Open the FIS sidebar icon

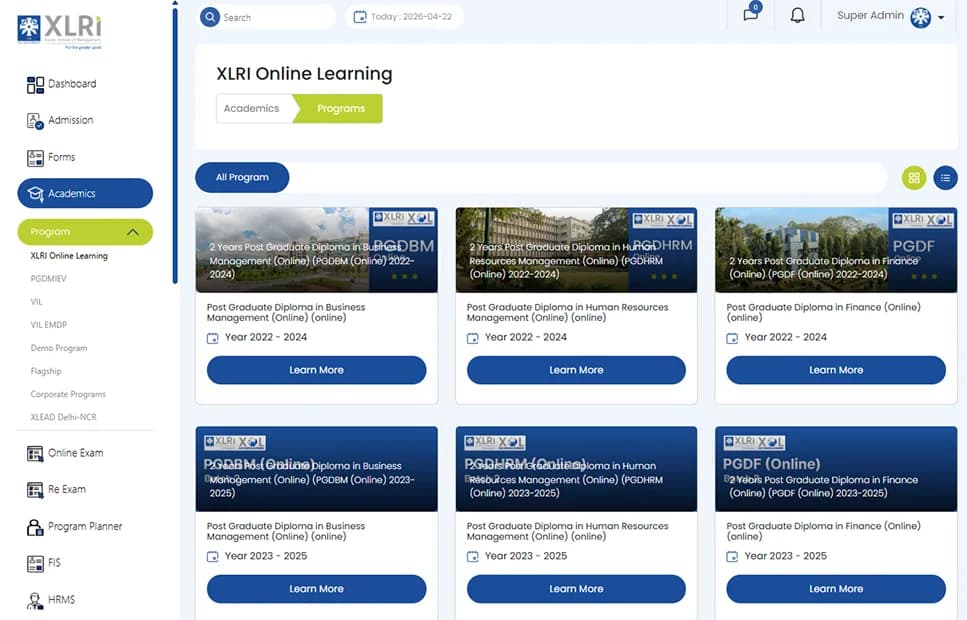point(35,563)
